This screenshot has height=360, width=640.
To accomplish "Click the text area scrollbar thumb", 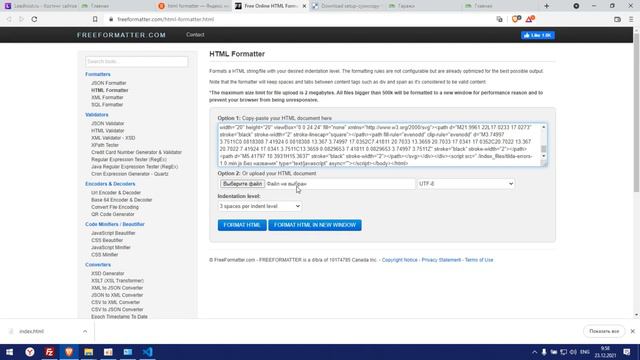I will pos(543,149).
